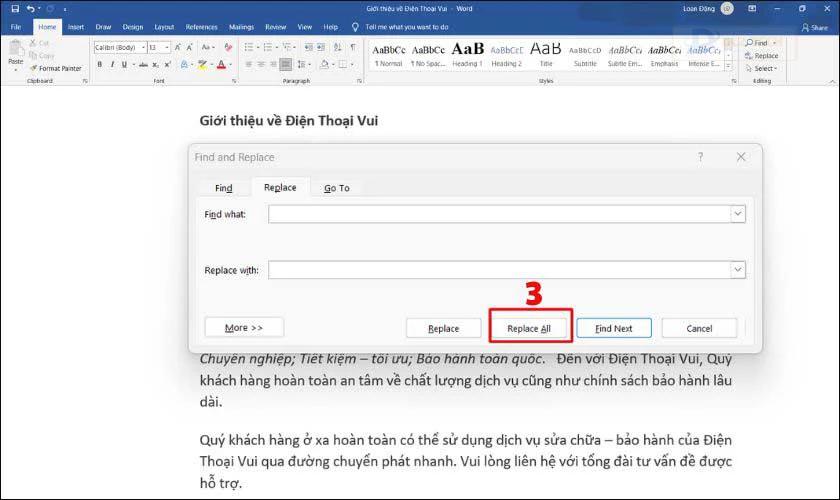Open Font dialog launcher
The image size is (840, 500).
tap(234, 81)
